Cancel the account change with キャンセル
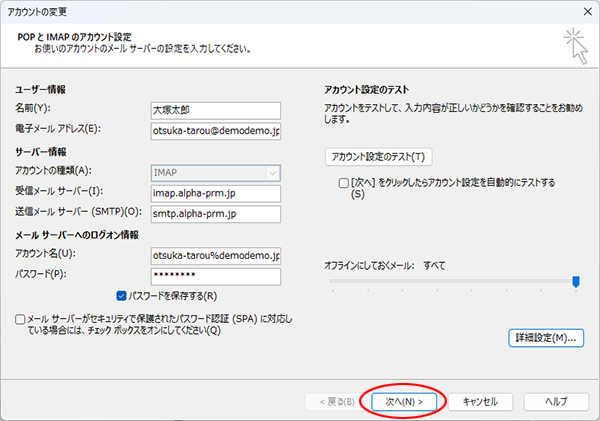 480,400
